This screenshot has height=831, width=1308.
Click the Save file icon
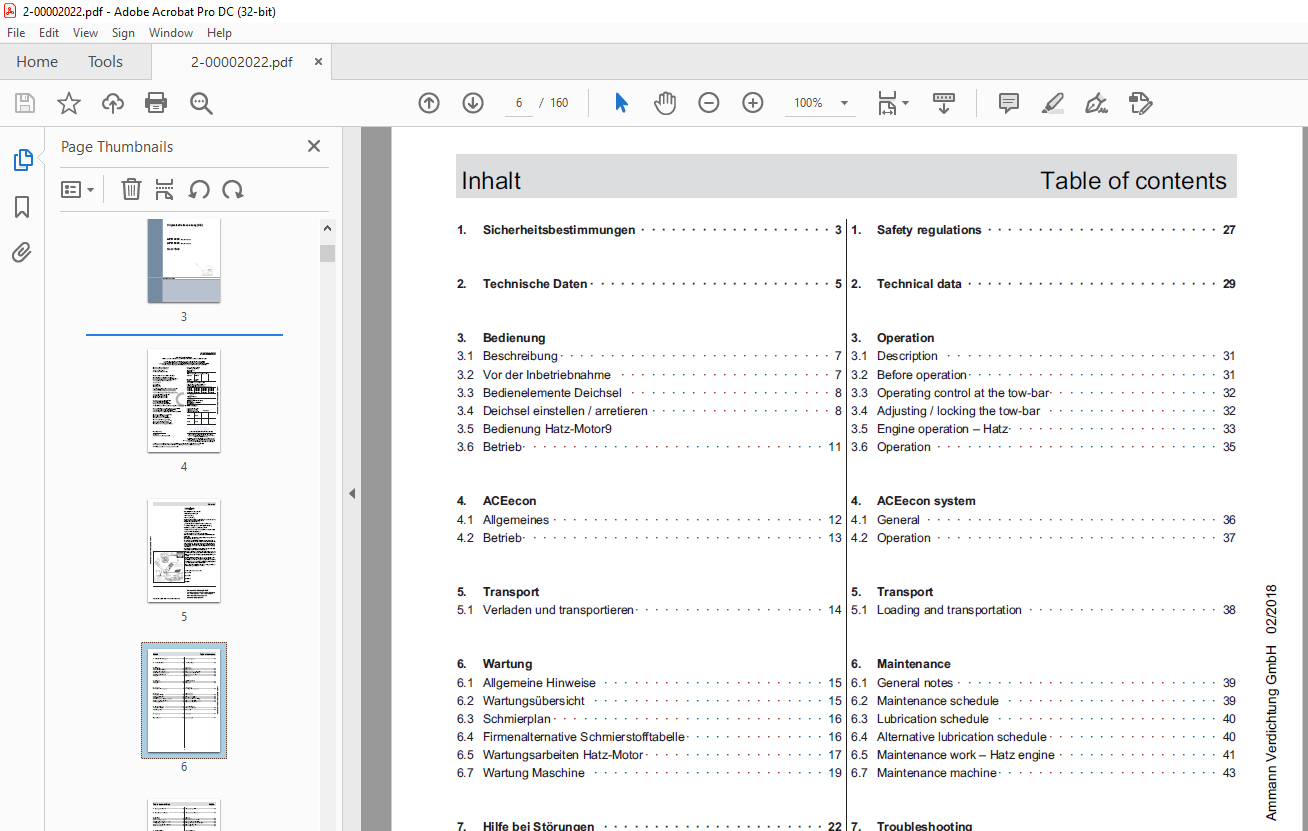(25, 103)
